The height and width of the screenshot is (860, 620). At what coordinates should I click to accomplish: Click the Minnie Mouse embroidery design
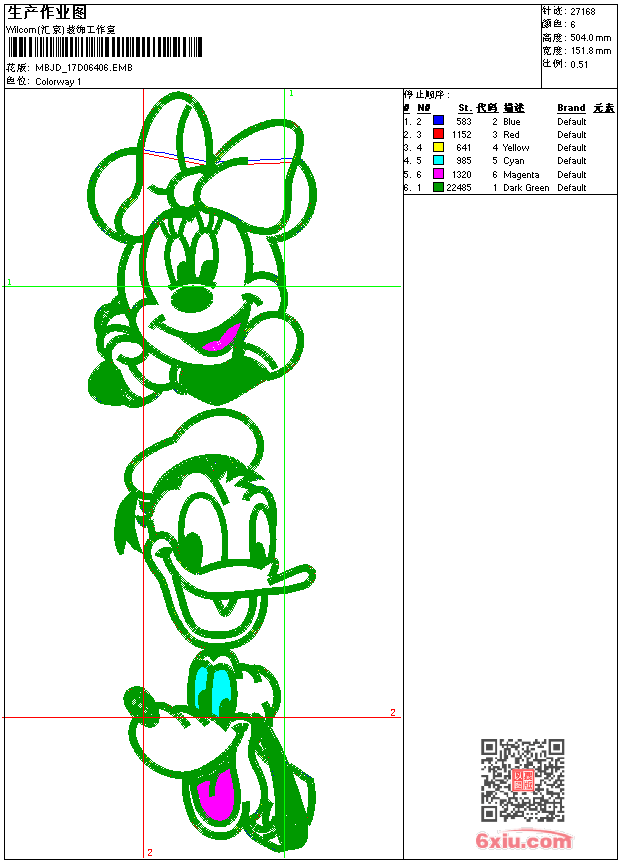pyautogui.click(x=202, y=250)
